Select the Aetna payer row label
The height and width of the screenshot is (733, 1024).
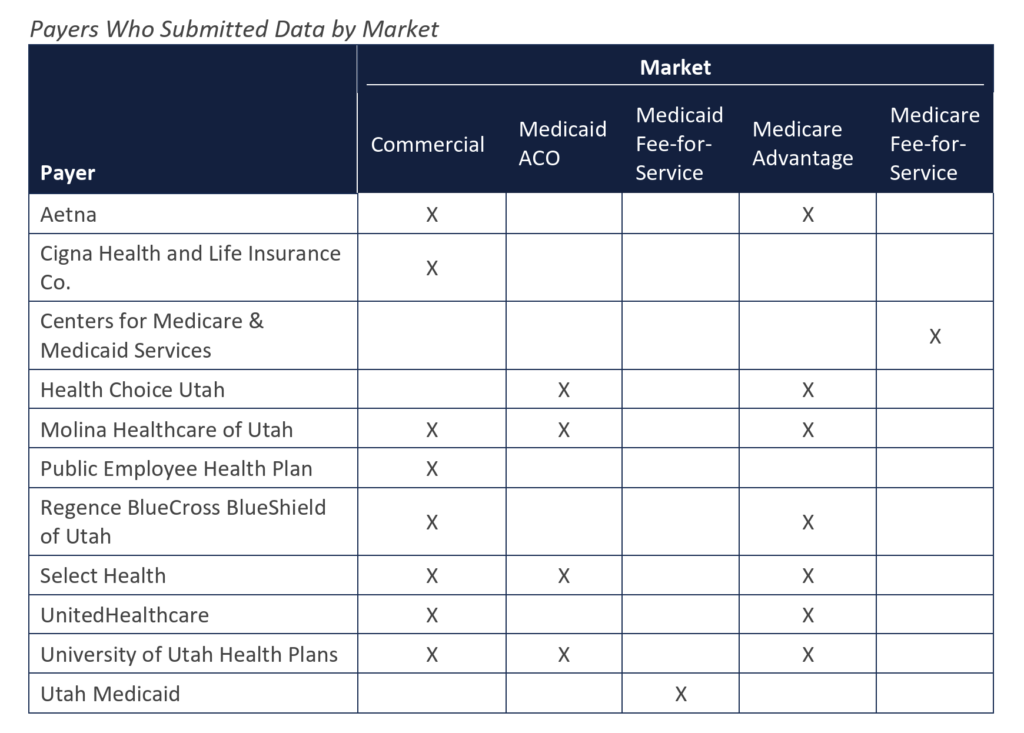click(x=69, y=214)
